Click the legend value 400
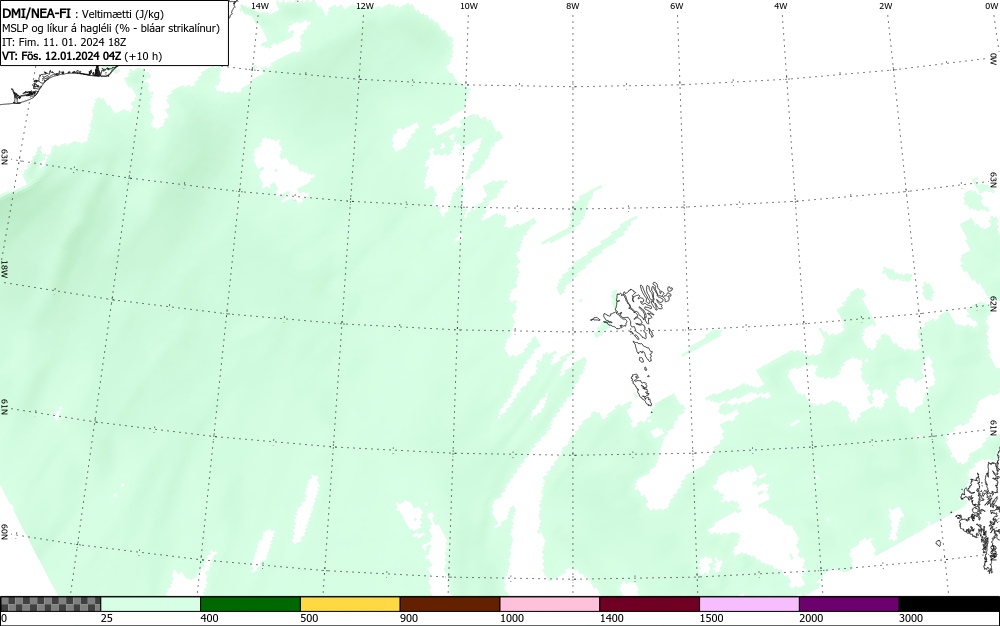Viewport: 1000px width, 626px height. [x=209, y=618]
